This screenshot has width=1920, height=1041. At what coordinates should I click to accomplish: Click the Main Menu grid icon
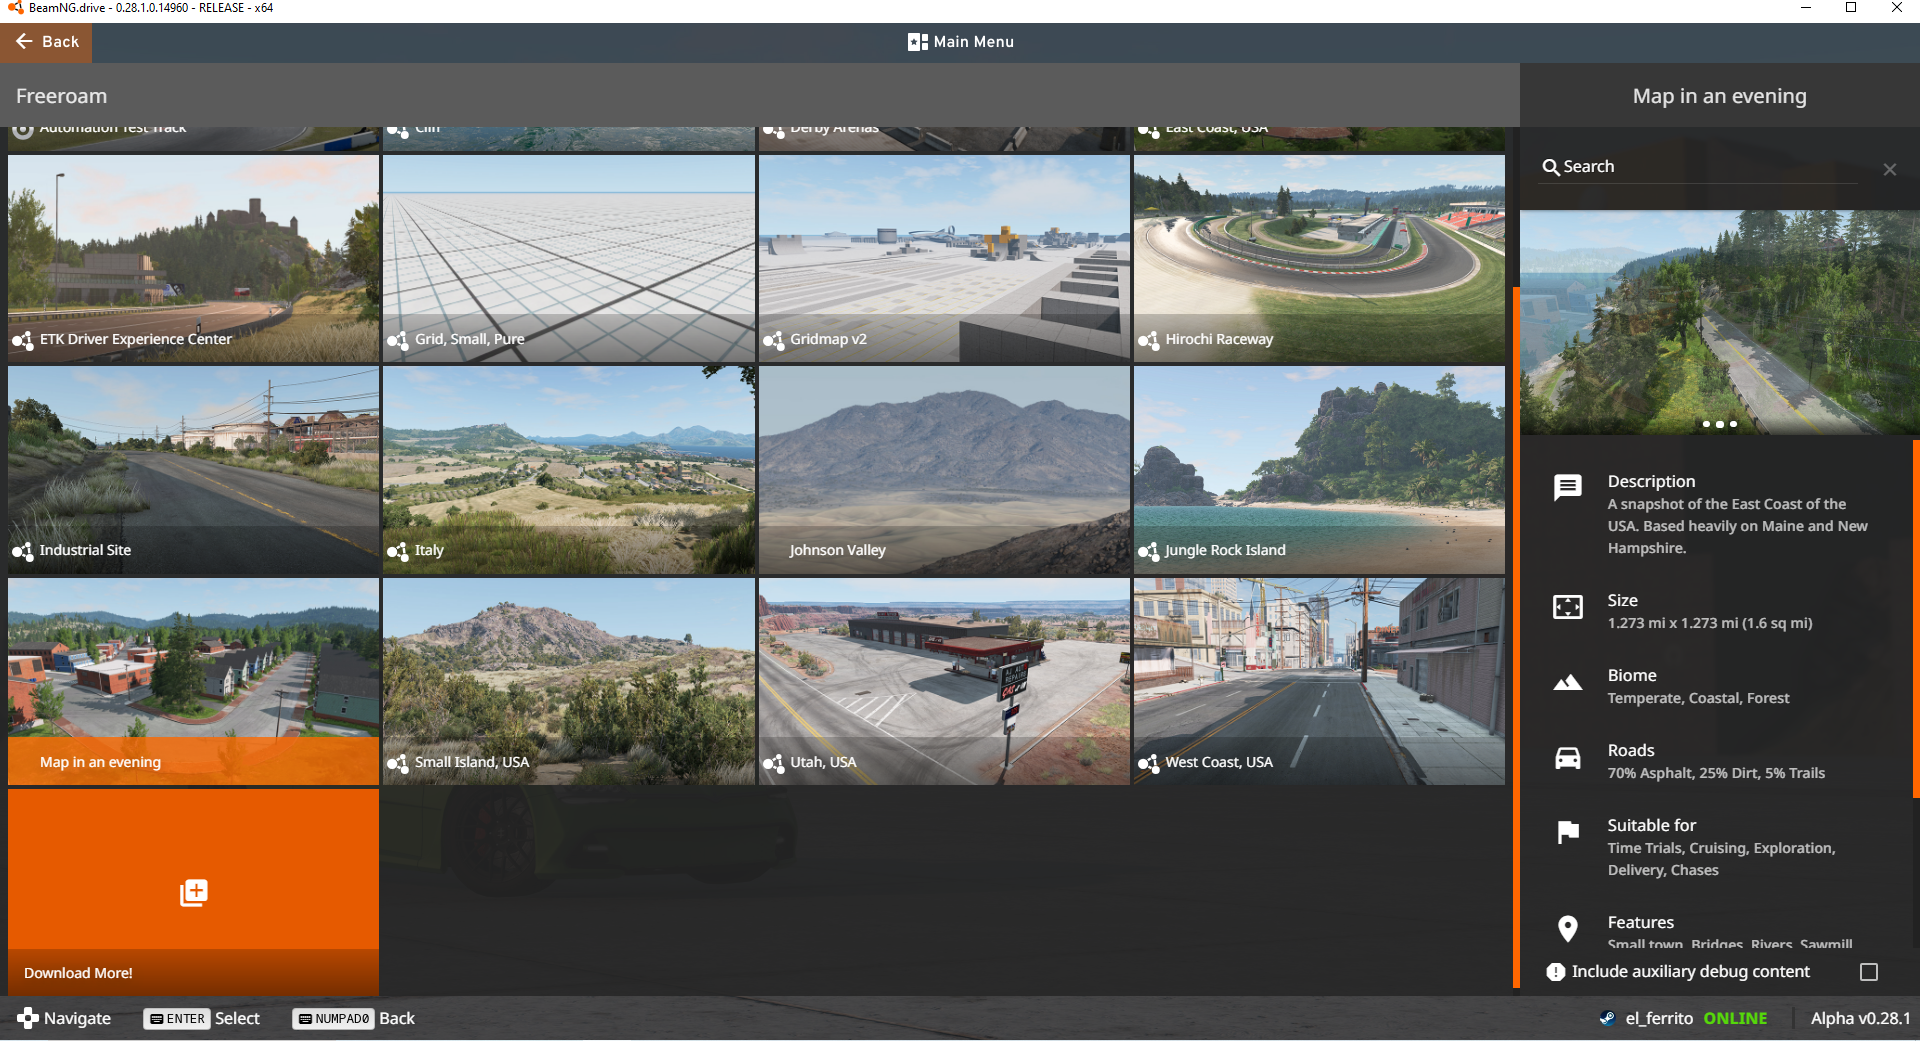point(917,42)
